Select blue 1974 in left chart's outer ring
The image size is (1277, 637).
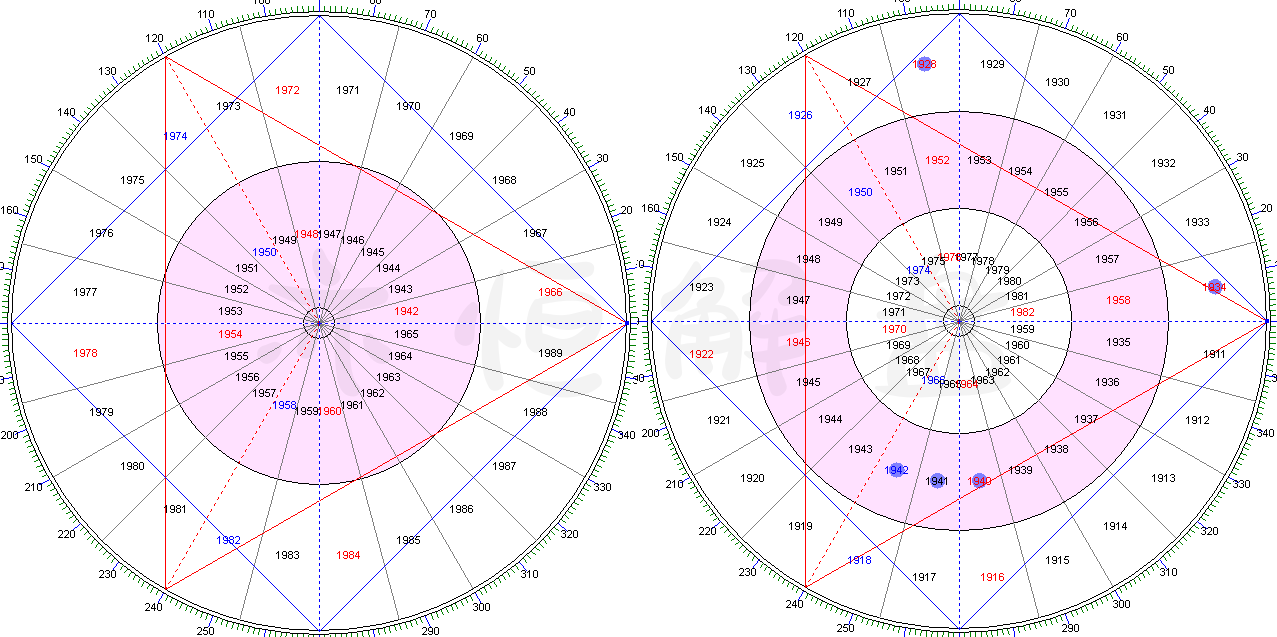coord(175,136)
